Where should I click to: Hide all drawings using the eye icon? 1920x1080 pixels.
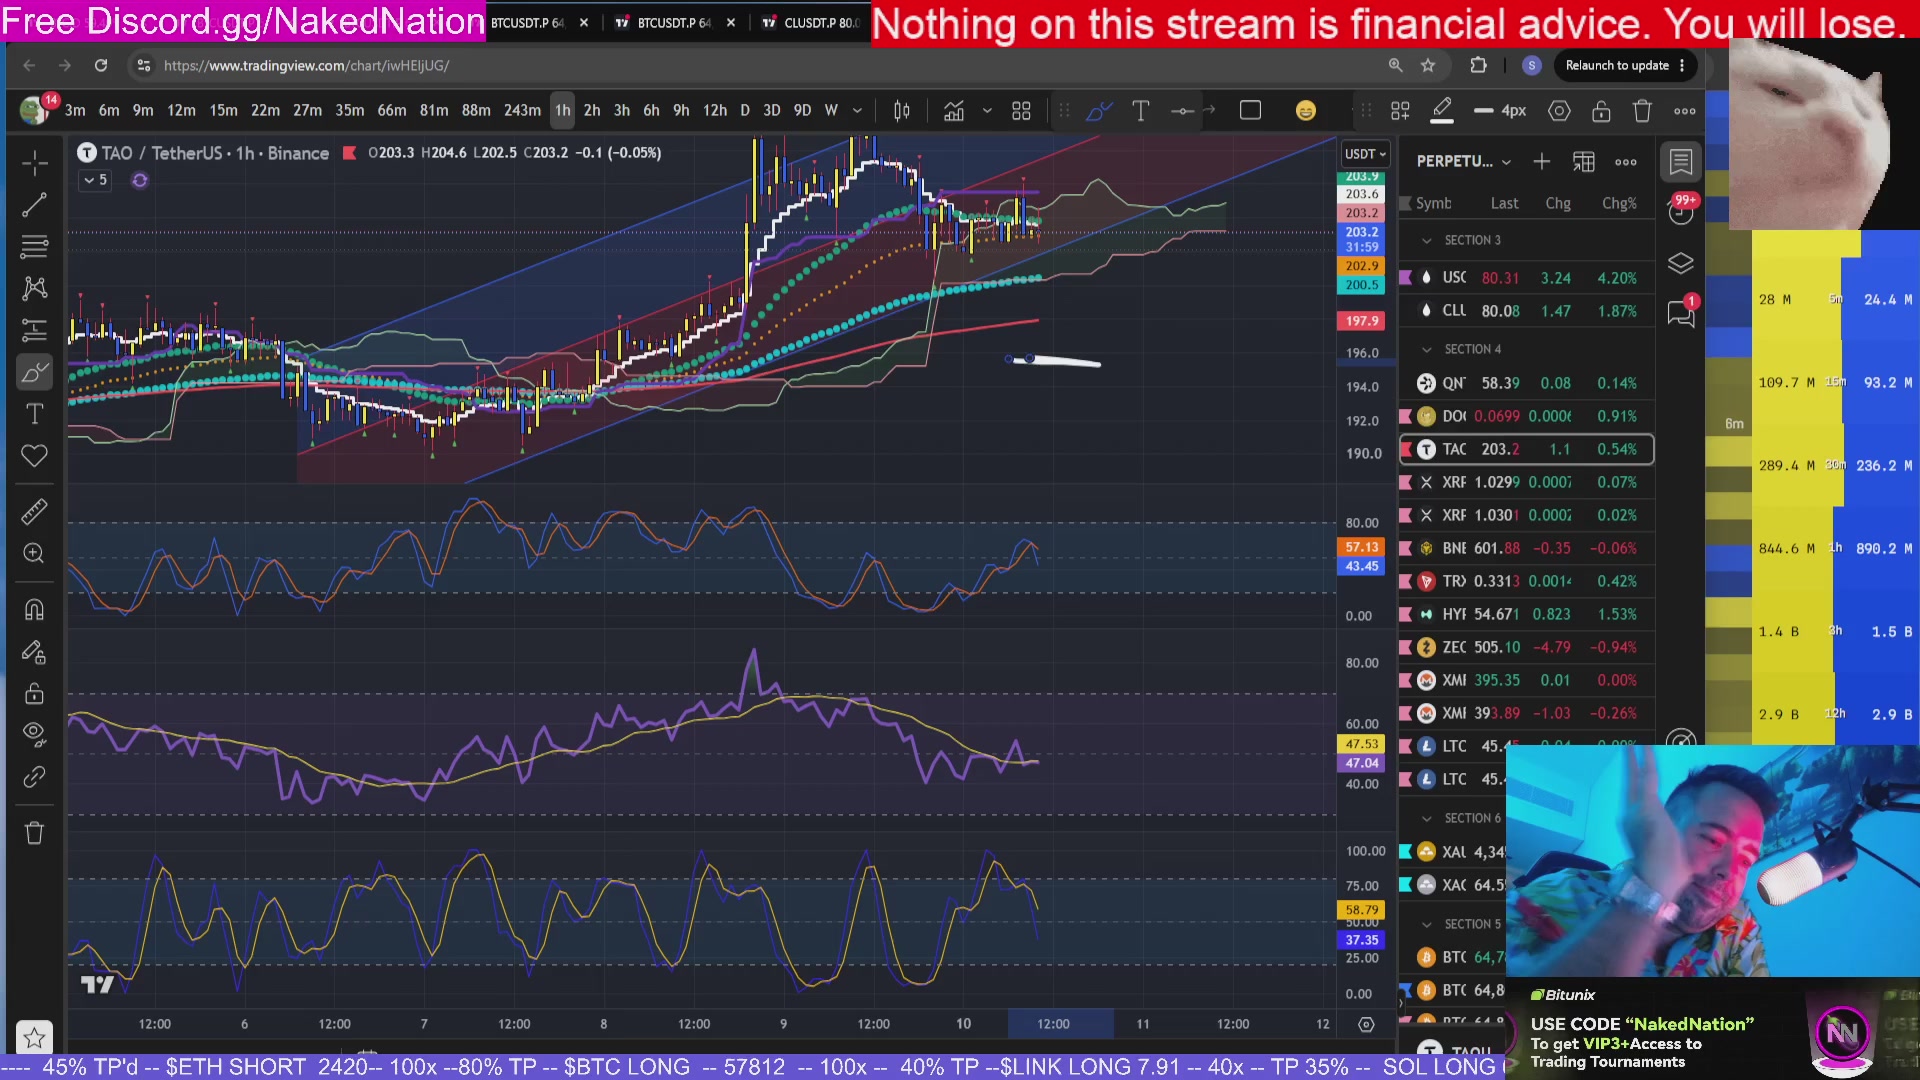tap(34, 734)
